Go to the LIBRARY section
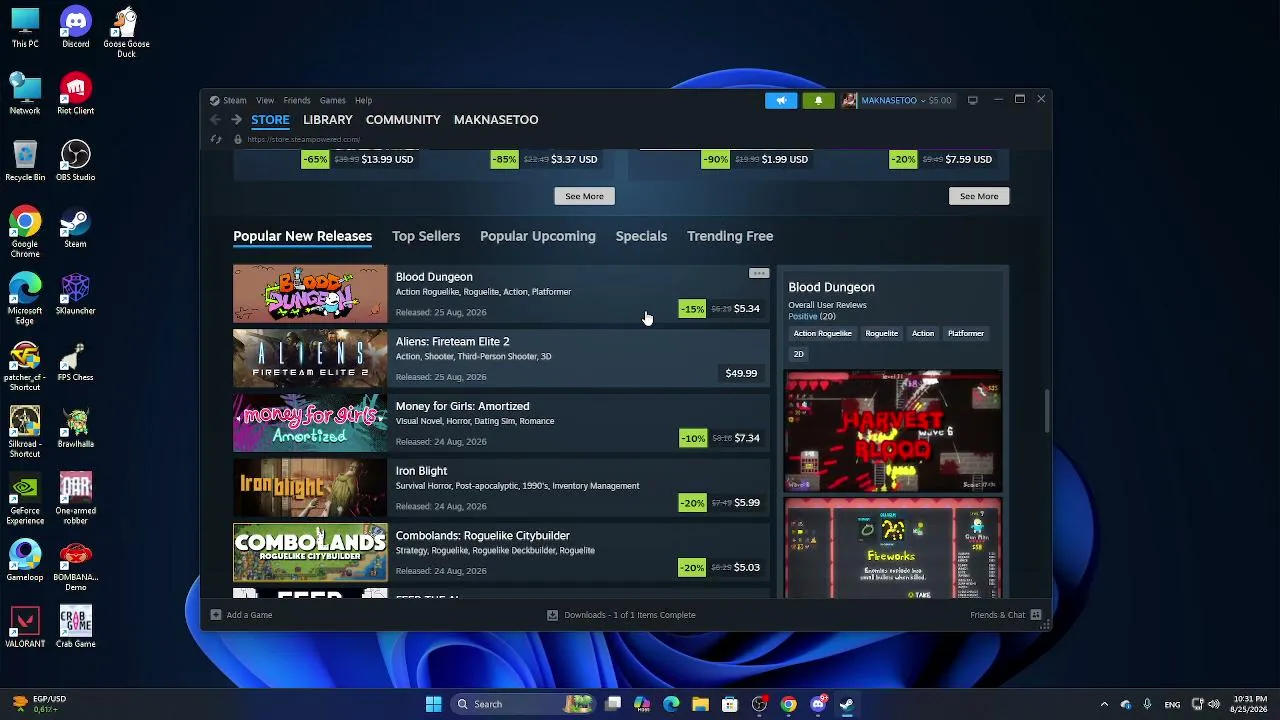This screenshot has width=1280, height=720. [x=328, y=119]
